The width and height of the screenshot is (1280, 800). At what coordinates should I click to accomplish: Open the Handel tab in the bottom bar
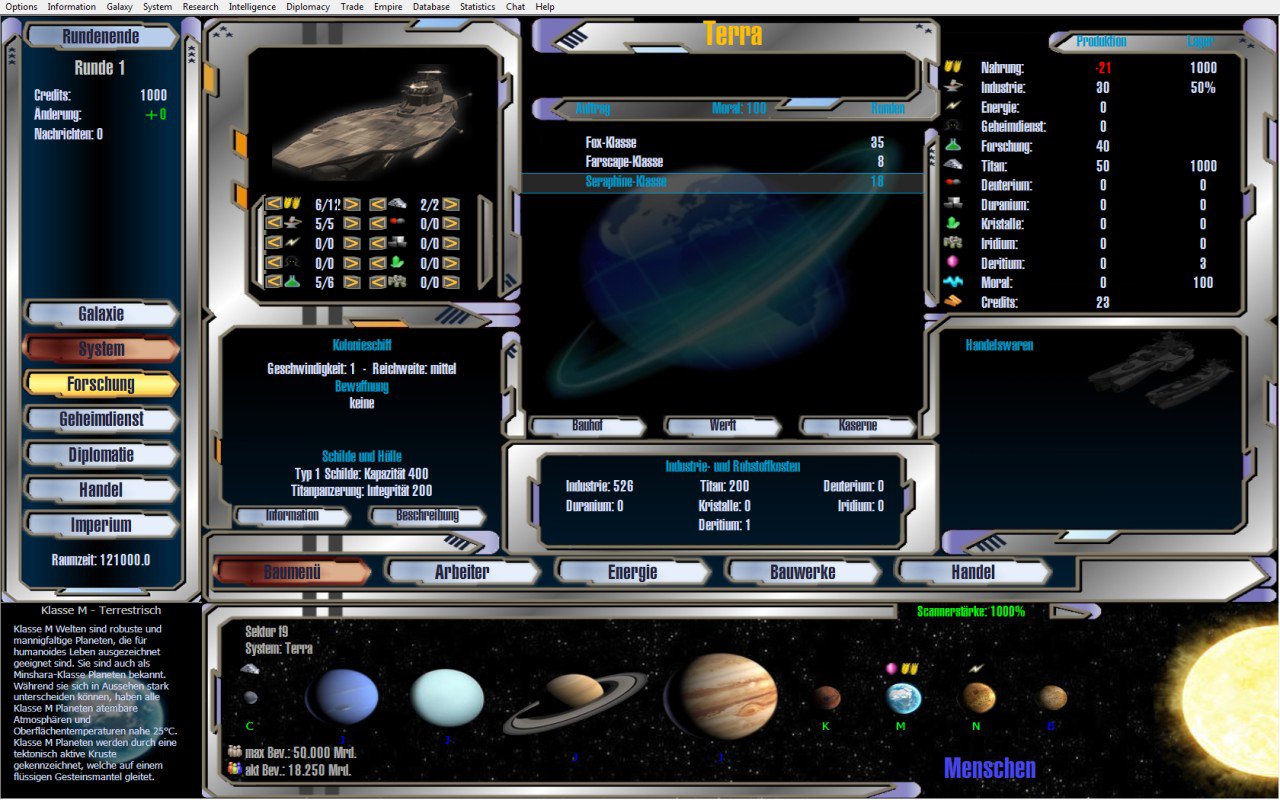(973, 572)
